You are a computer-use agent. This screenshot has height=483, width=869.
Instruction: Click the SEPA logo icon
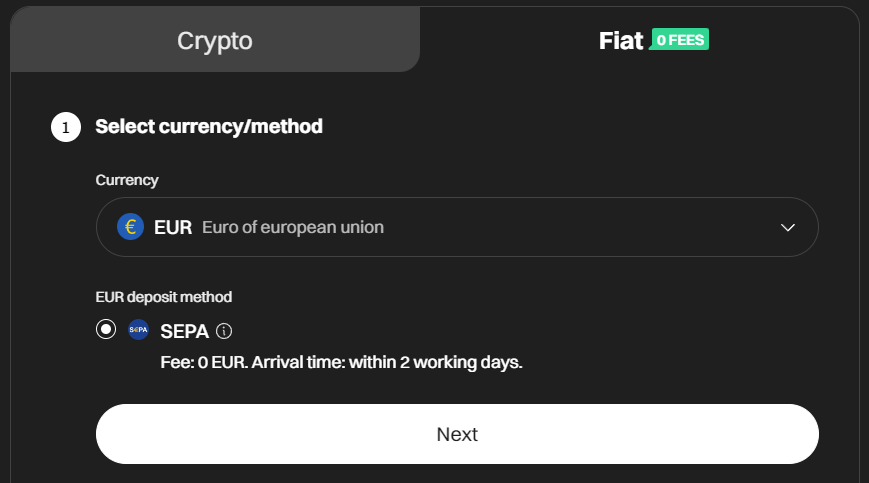click(x=139, y=330)
